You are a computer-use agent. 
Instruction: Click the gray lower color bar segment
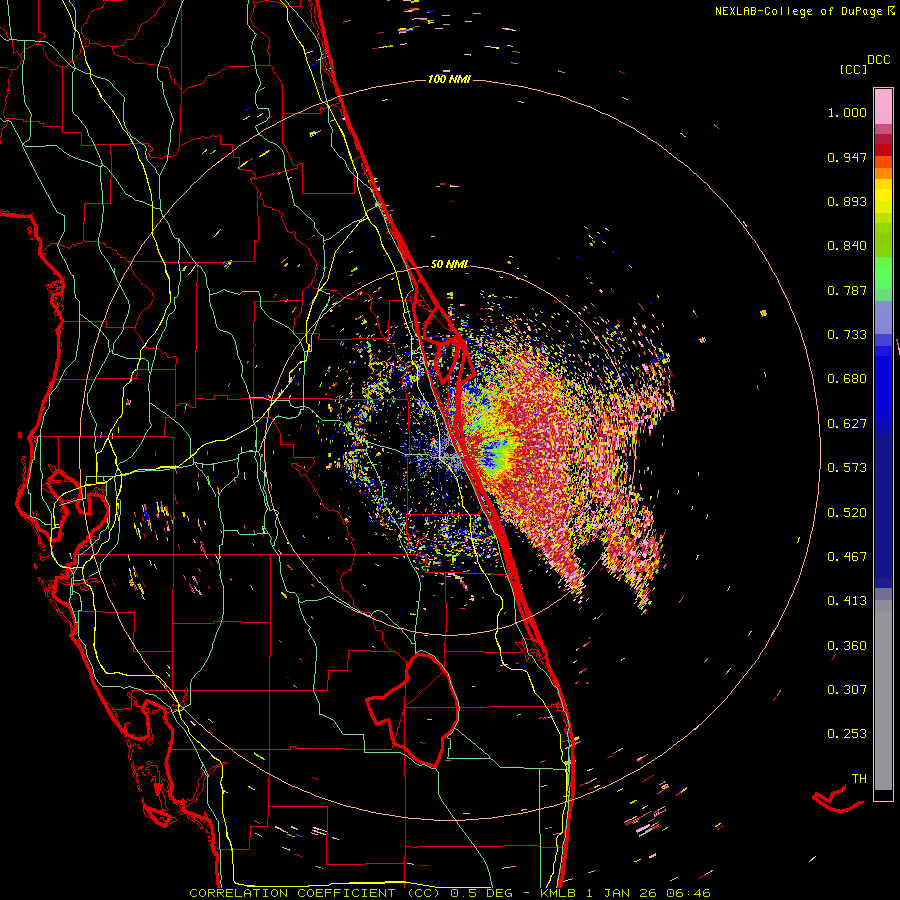tap(883, 695)
